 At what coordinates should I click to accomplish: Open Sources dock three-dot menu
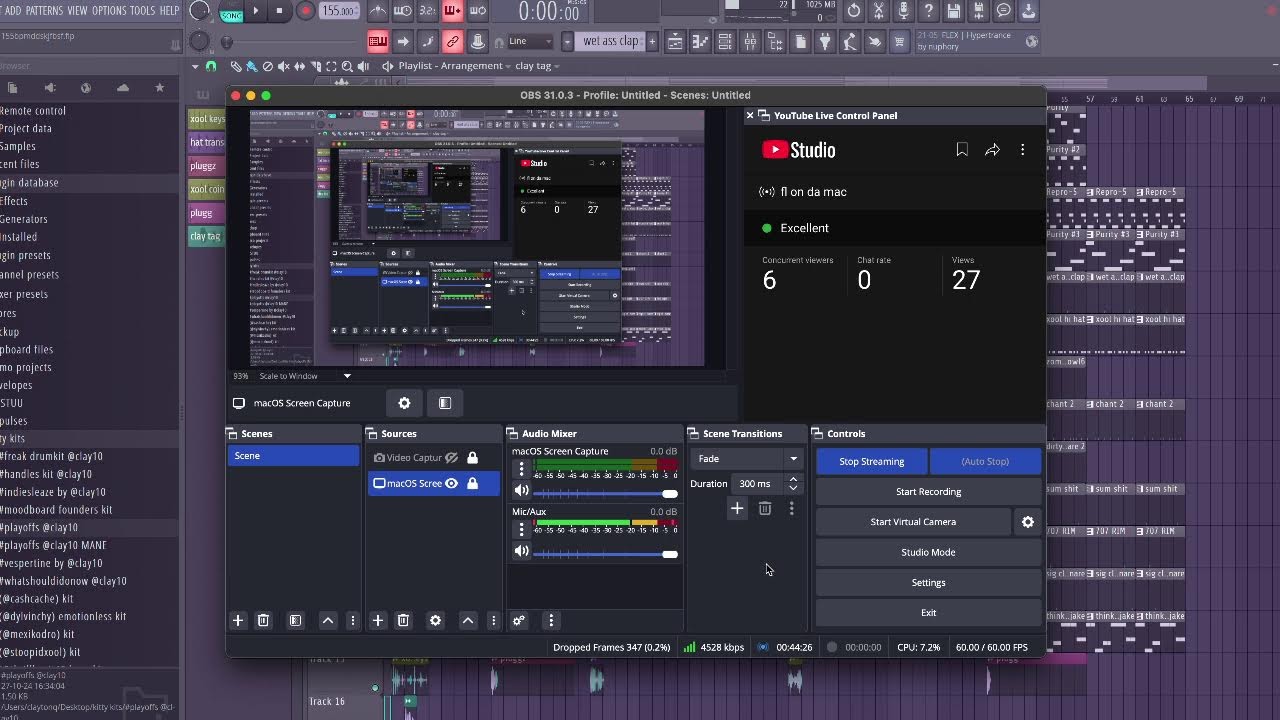pyautogui.click(x=493, y=620)
